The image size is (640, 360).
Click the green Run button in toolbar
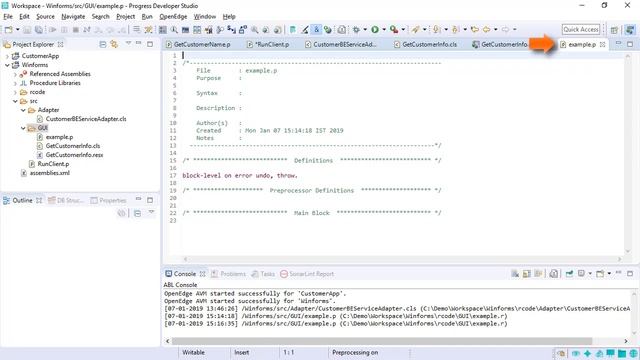click(x=375, y=29)
